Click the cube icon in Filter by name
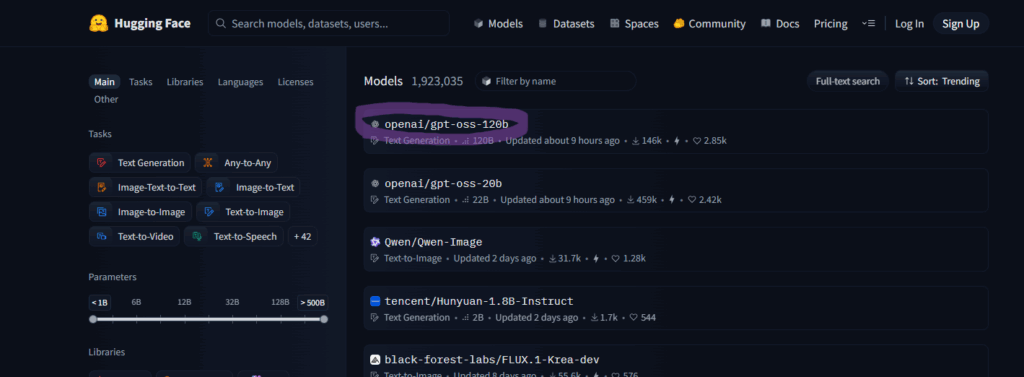1024x377 pixels. 486,82
